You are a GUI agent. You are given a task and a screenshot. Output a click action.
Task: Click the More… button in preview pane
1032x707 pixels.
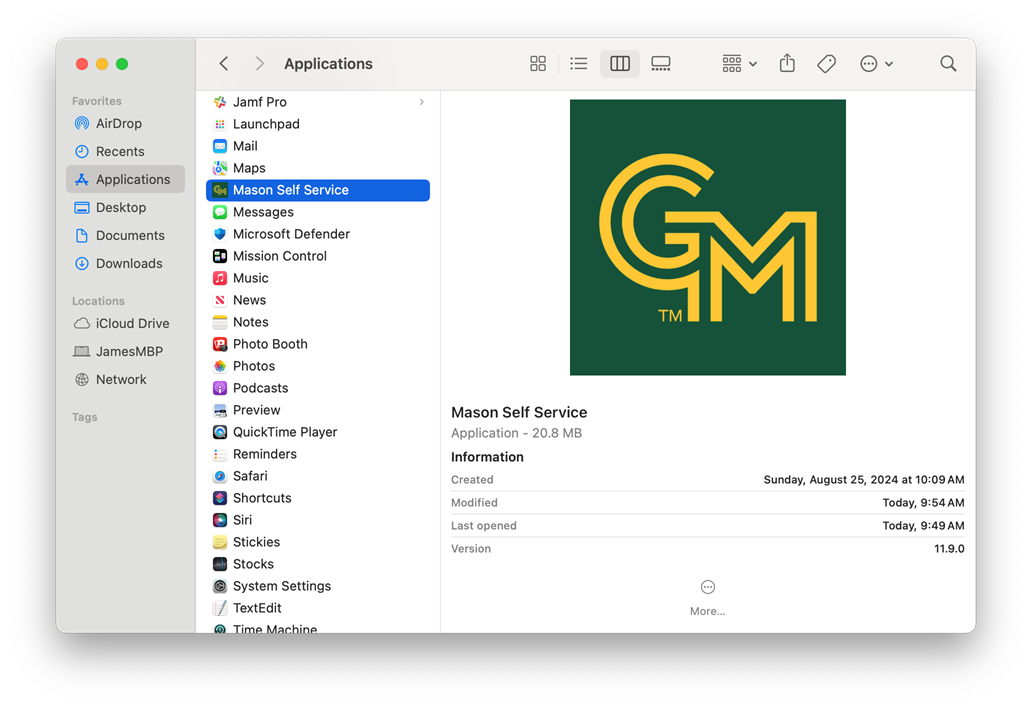pos(708,598)
